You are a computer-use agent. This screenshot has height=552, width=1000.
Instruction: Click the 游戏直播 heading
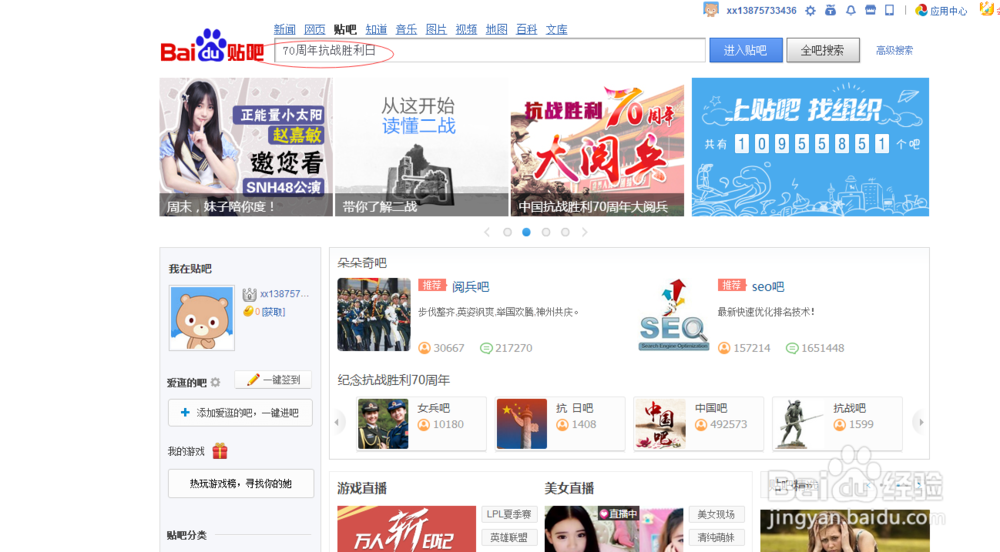[362, 488]
